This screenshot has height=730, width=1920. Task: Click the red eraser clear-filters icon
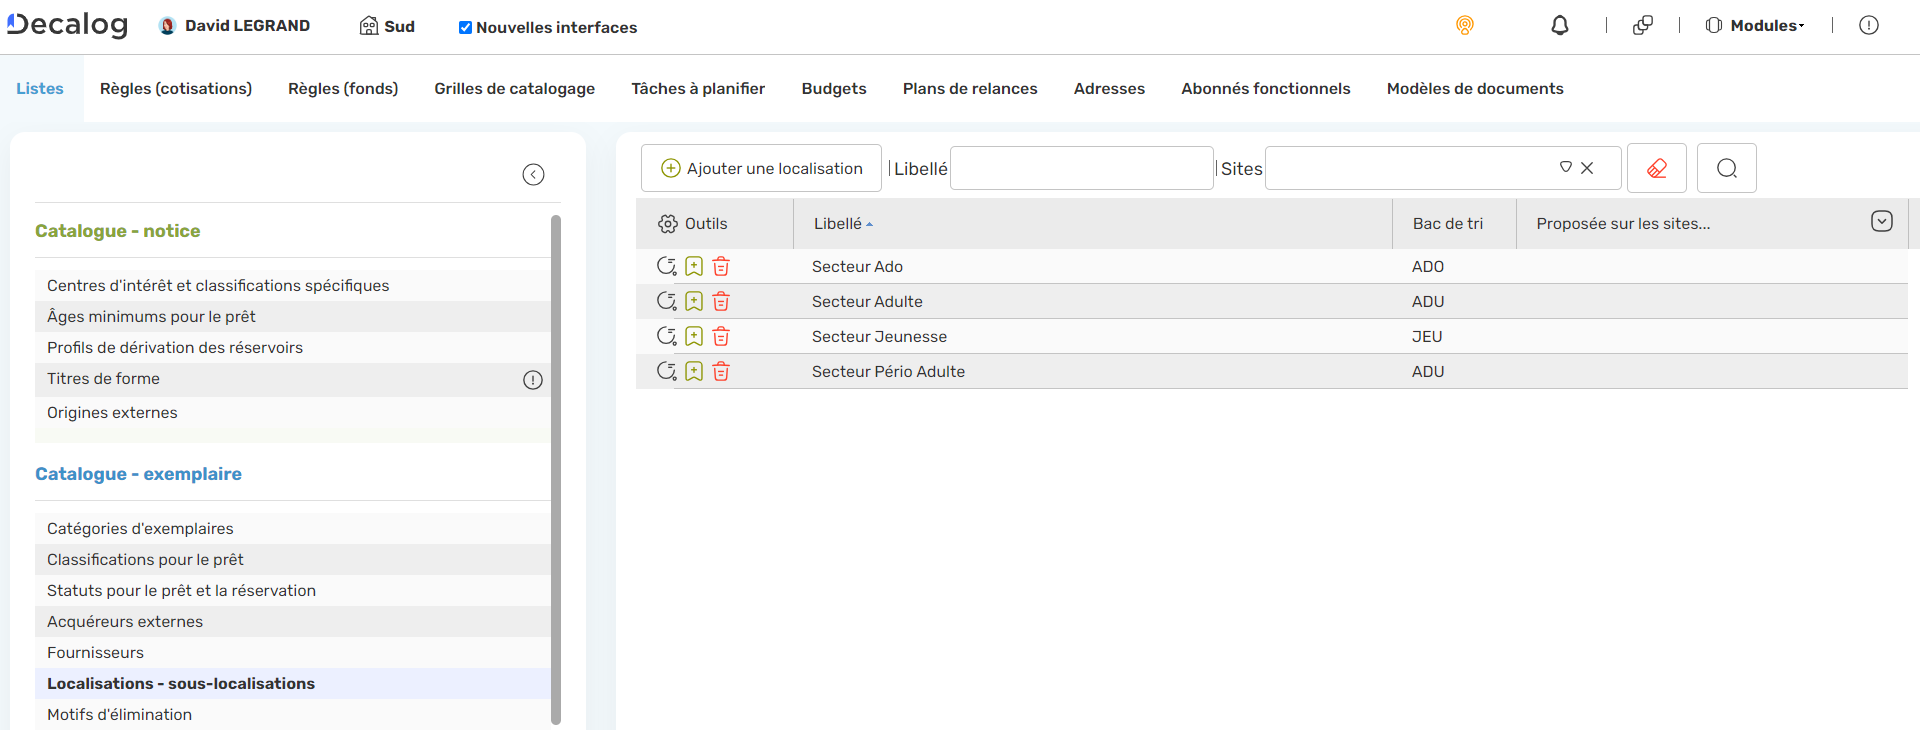pos(1656,168)
